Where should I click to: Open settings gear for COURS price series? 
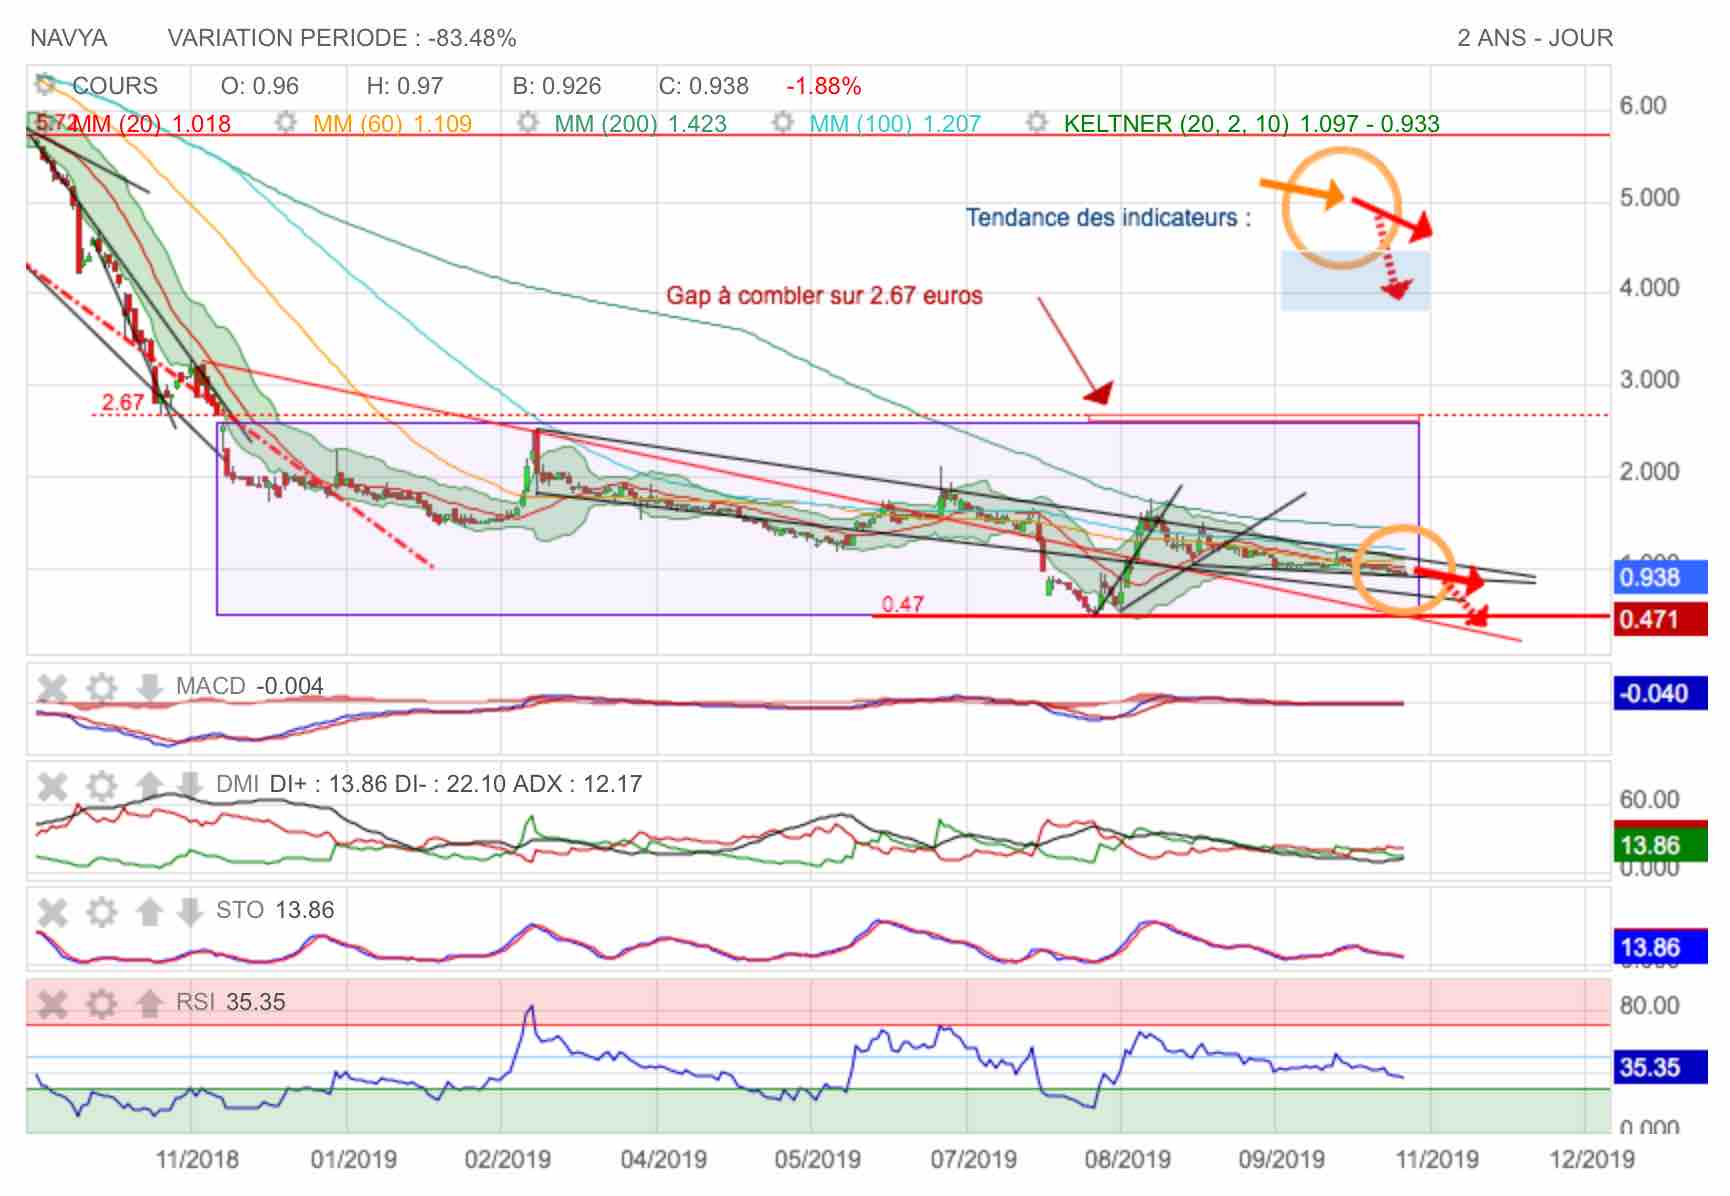point(46,84)
